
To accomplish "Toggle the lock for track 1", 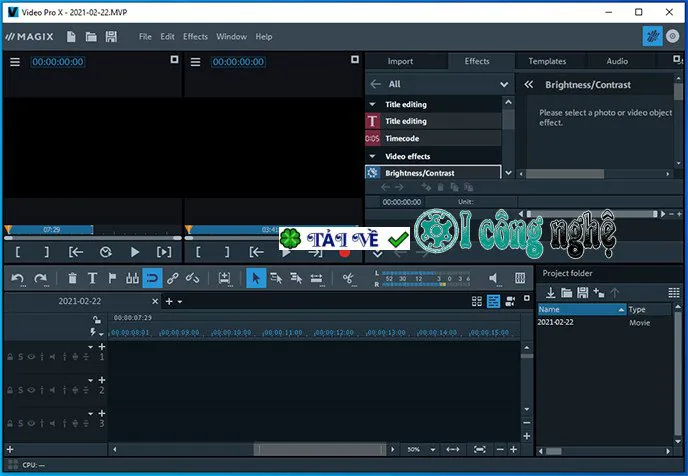I will coord(10,357).
